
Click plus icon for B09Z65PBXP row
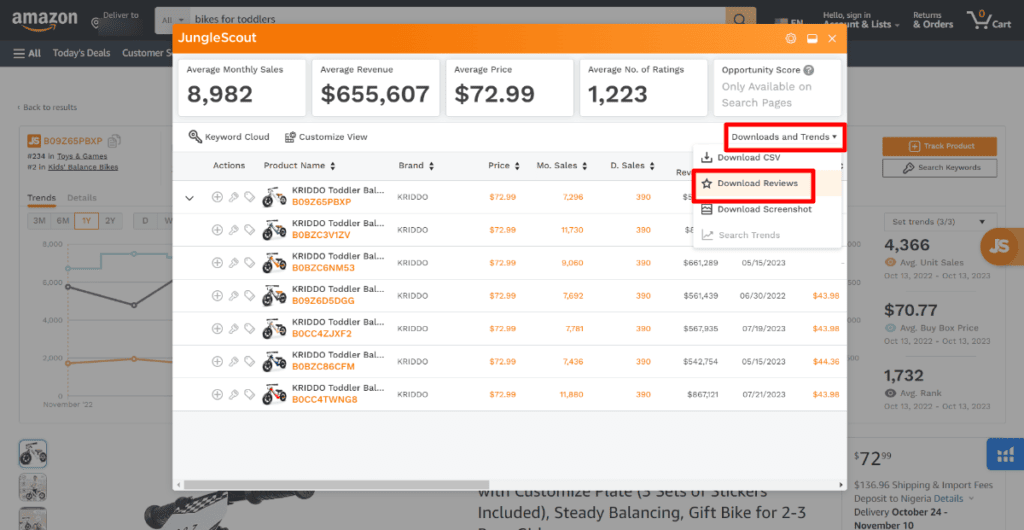click(x=217, y=196)
